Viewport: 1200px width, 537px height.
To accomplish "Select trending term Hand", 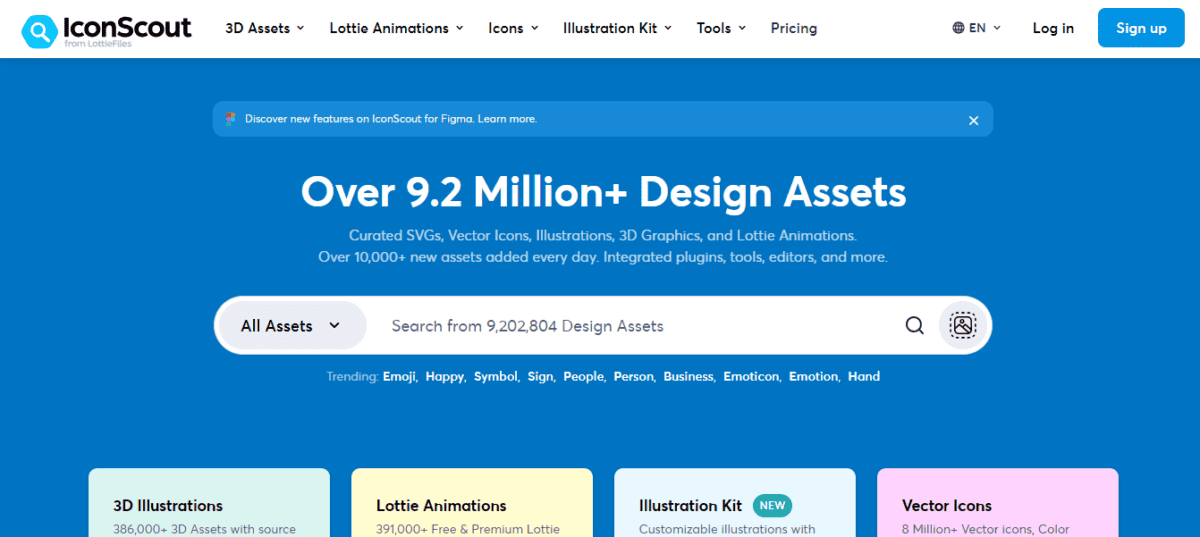I will tap(864, 377).
